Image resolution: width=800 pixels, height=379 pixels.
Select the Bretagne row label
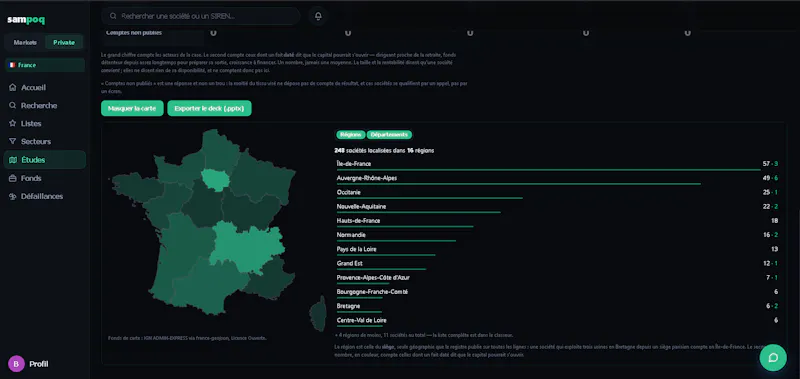(348, 306)
